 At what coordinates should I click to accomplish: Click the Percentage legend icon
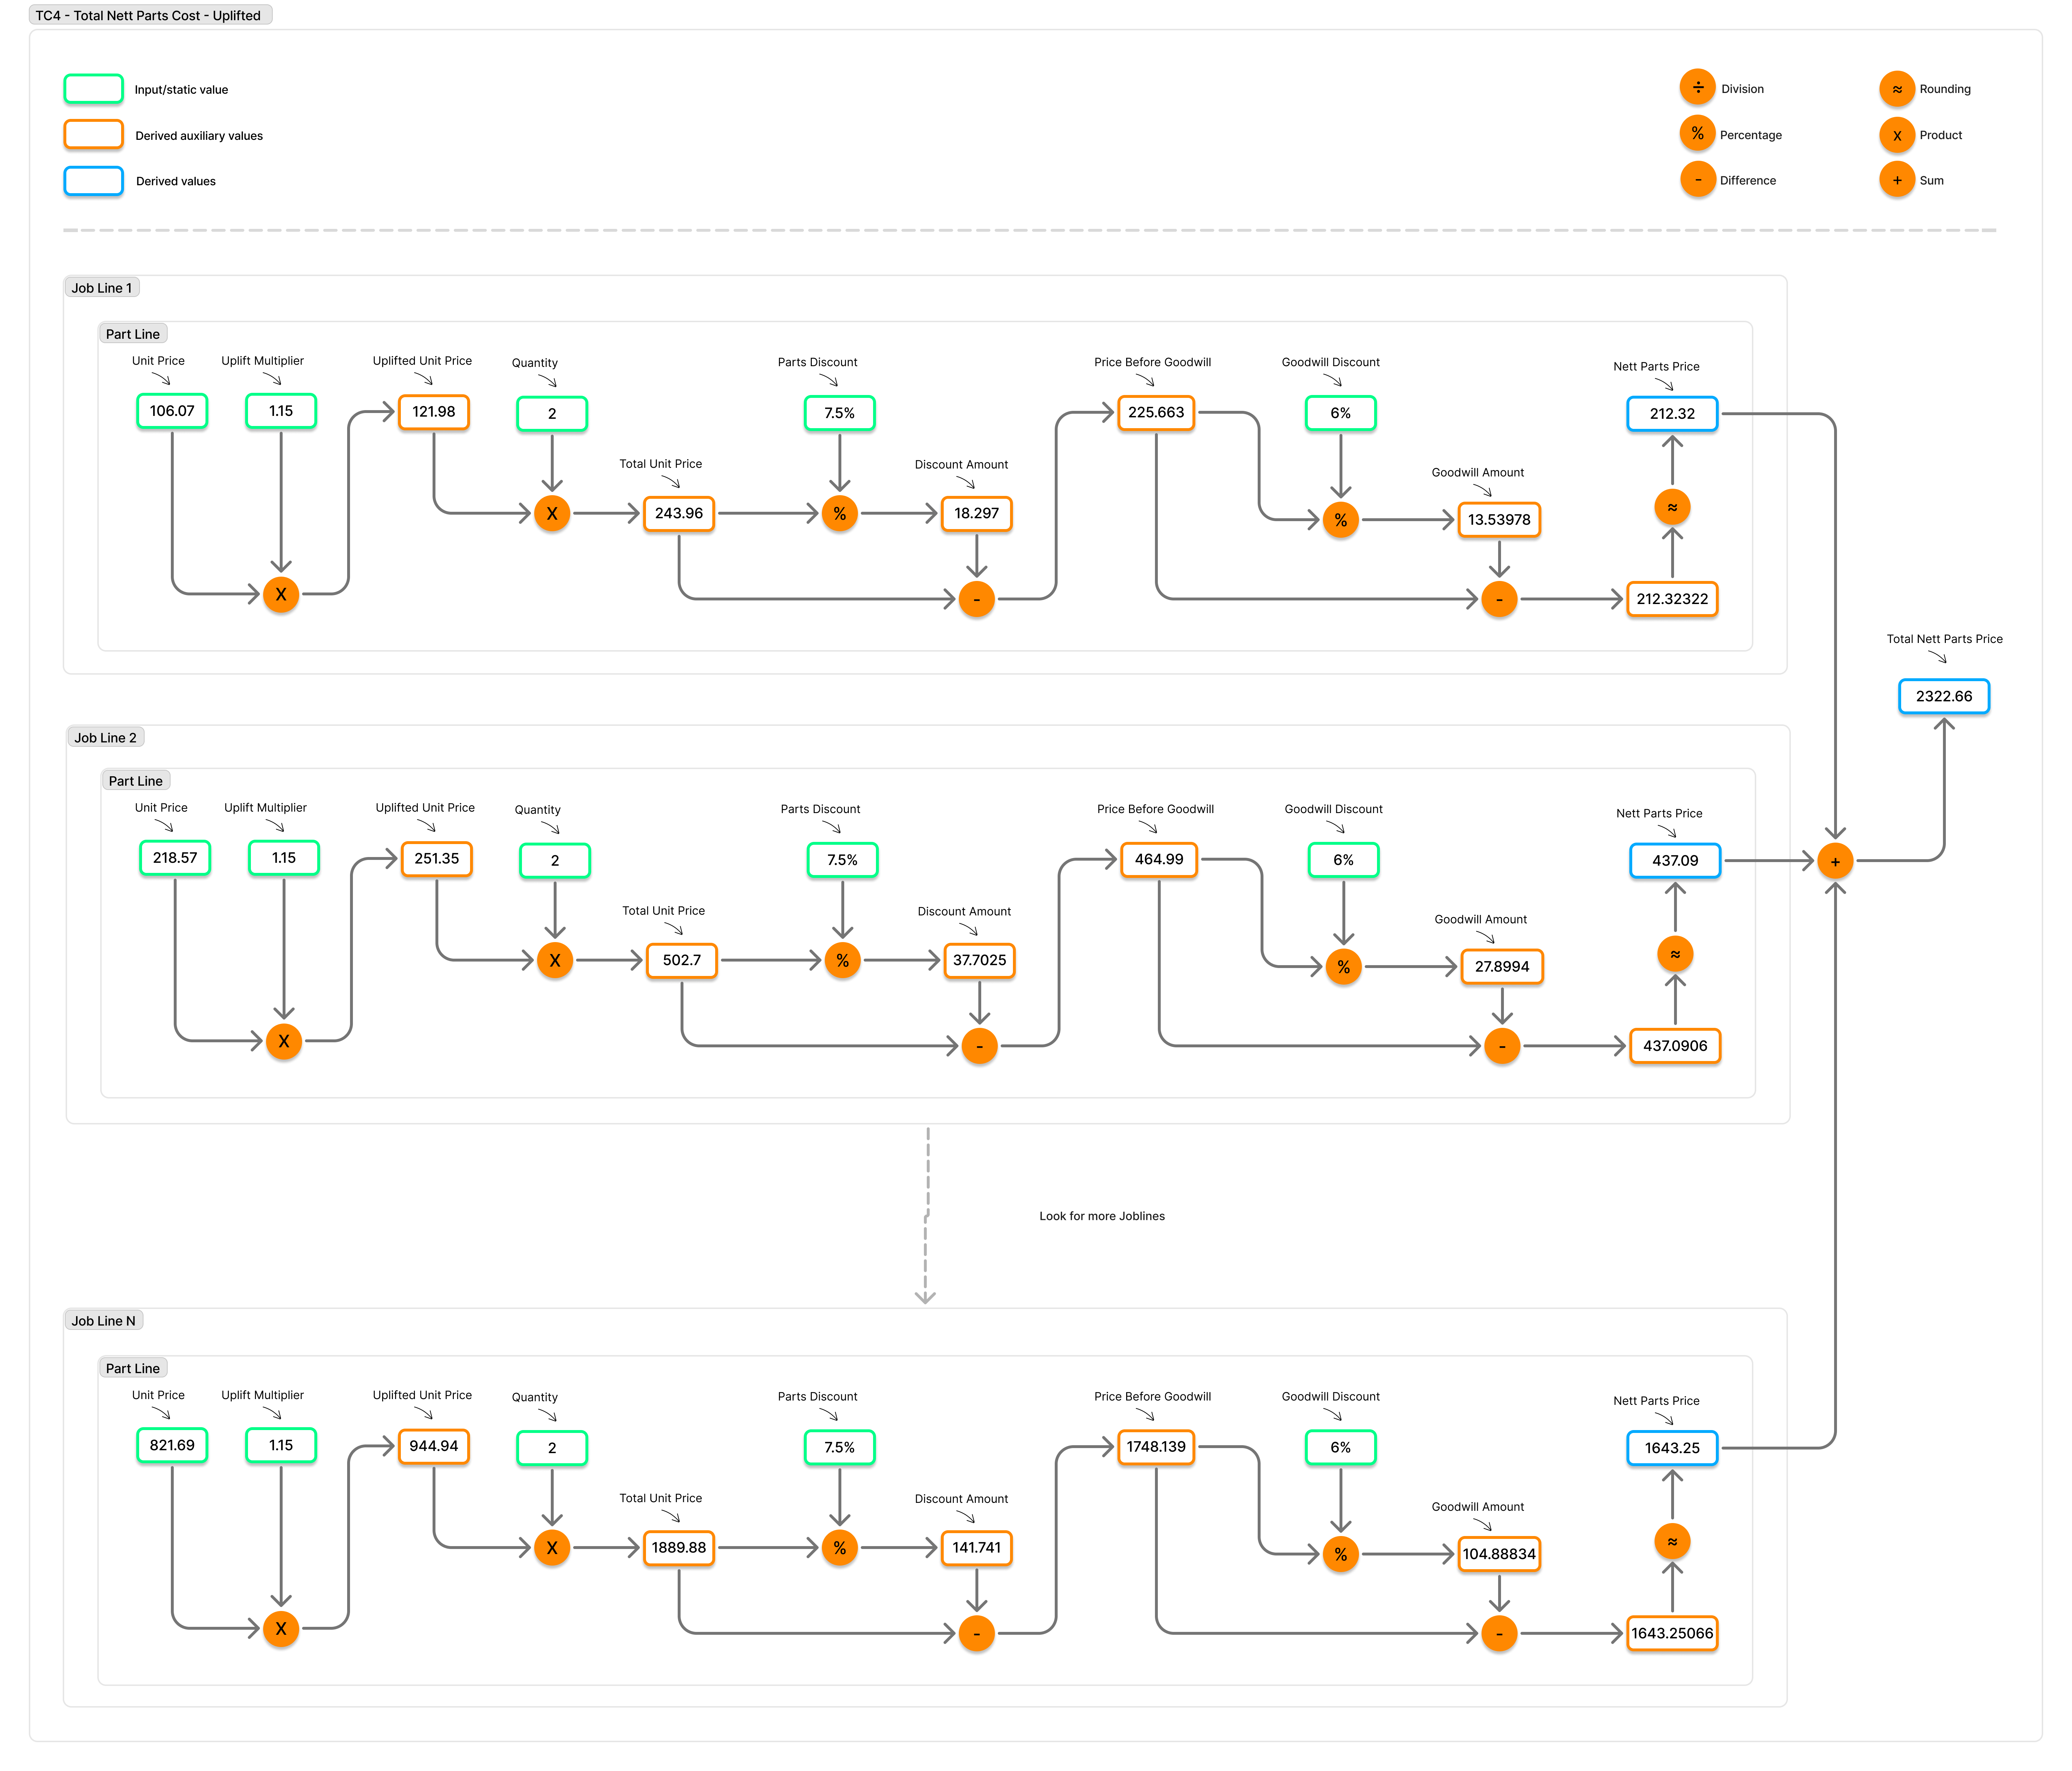pyautogui.click(x=1697, y=133)
